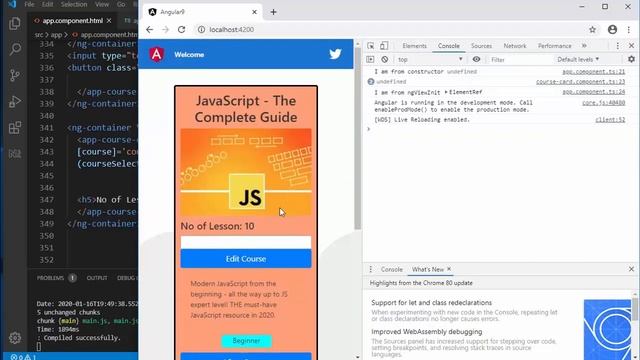This screenshot has width=640, height=360.
Task: Open the client:52 source link
Action: (x=610, y=120)
